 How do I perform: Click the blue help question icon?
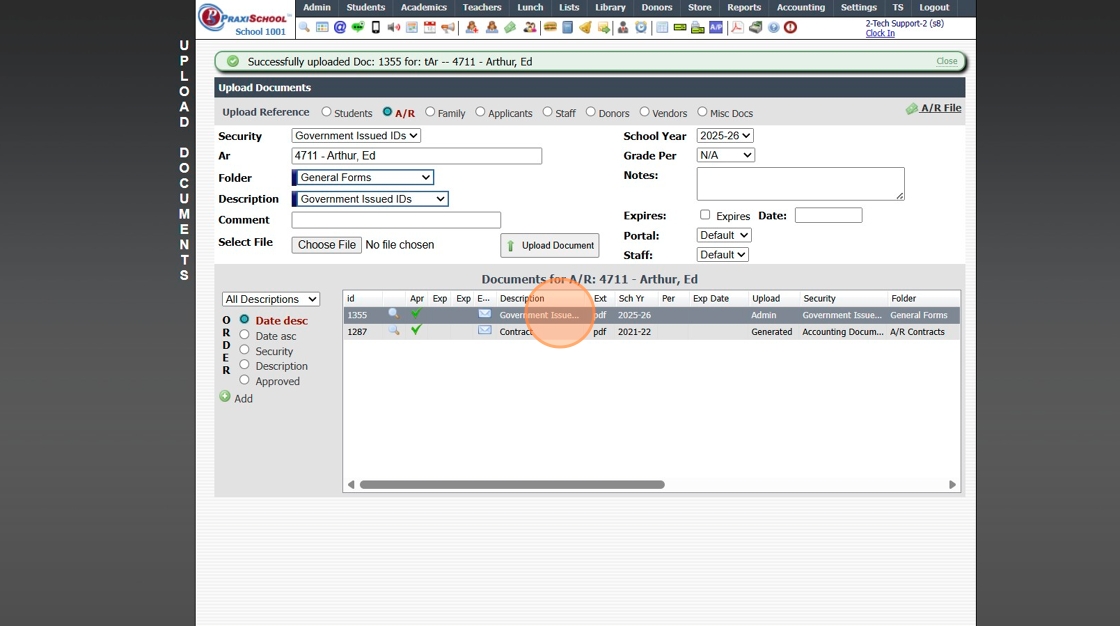click(774, 27)
